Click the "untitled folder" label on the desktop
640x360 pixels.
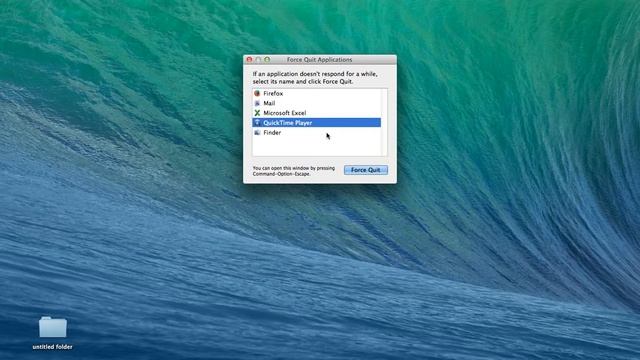pos(53,347)
